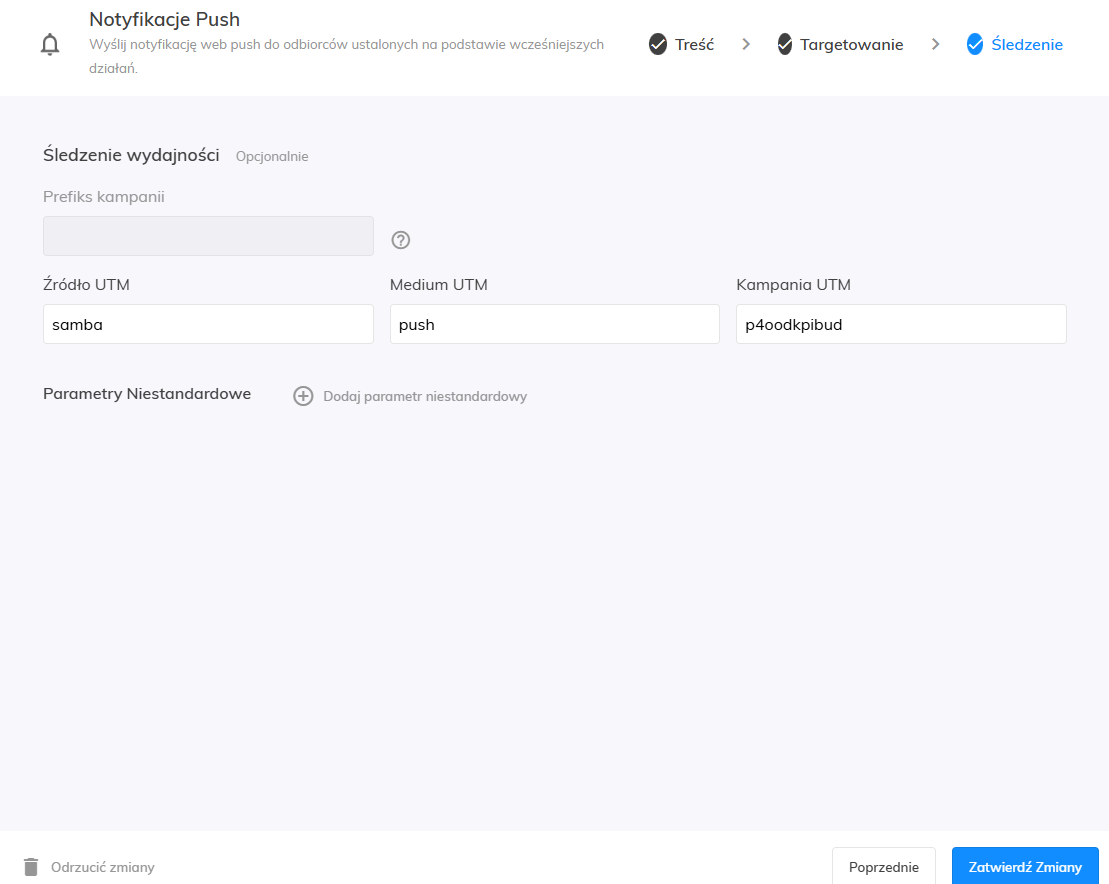Click the Dodaj parametr niestandardowy text
The height and width of the screenshot is (884, 1109).
425,397
